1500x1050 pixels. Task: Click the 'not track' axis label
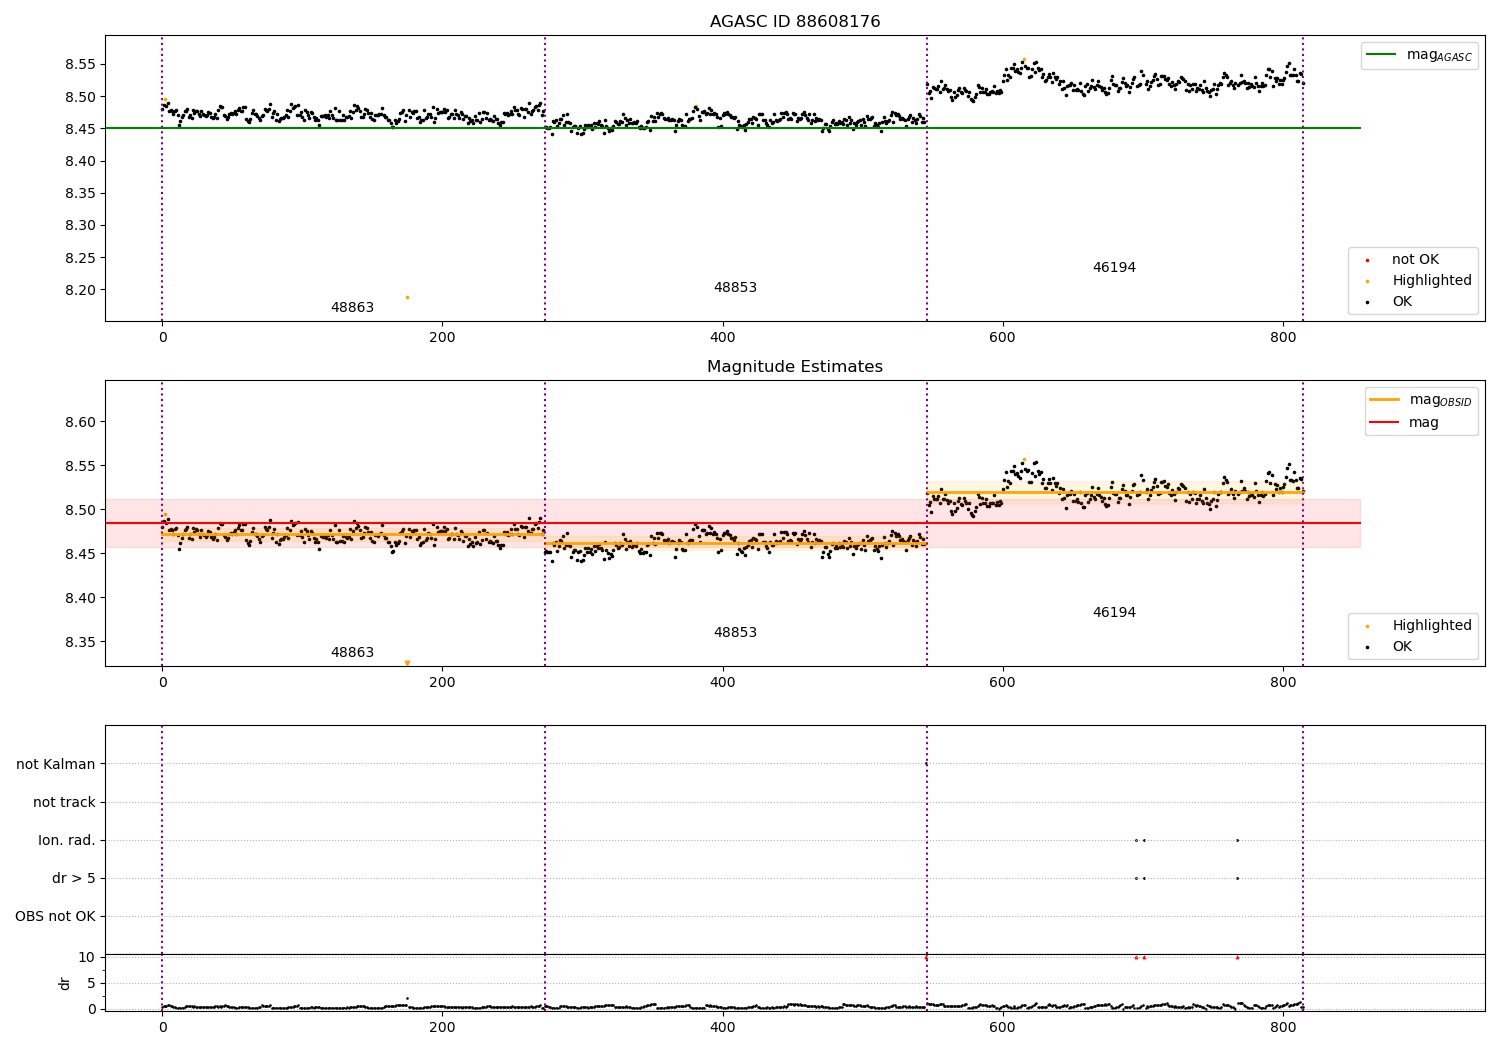pos(64,803)
